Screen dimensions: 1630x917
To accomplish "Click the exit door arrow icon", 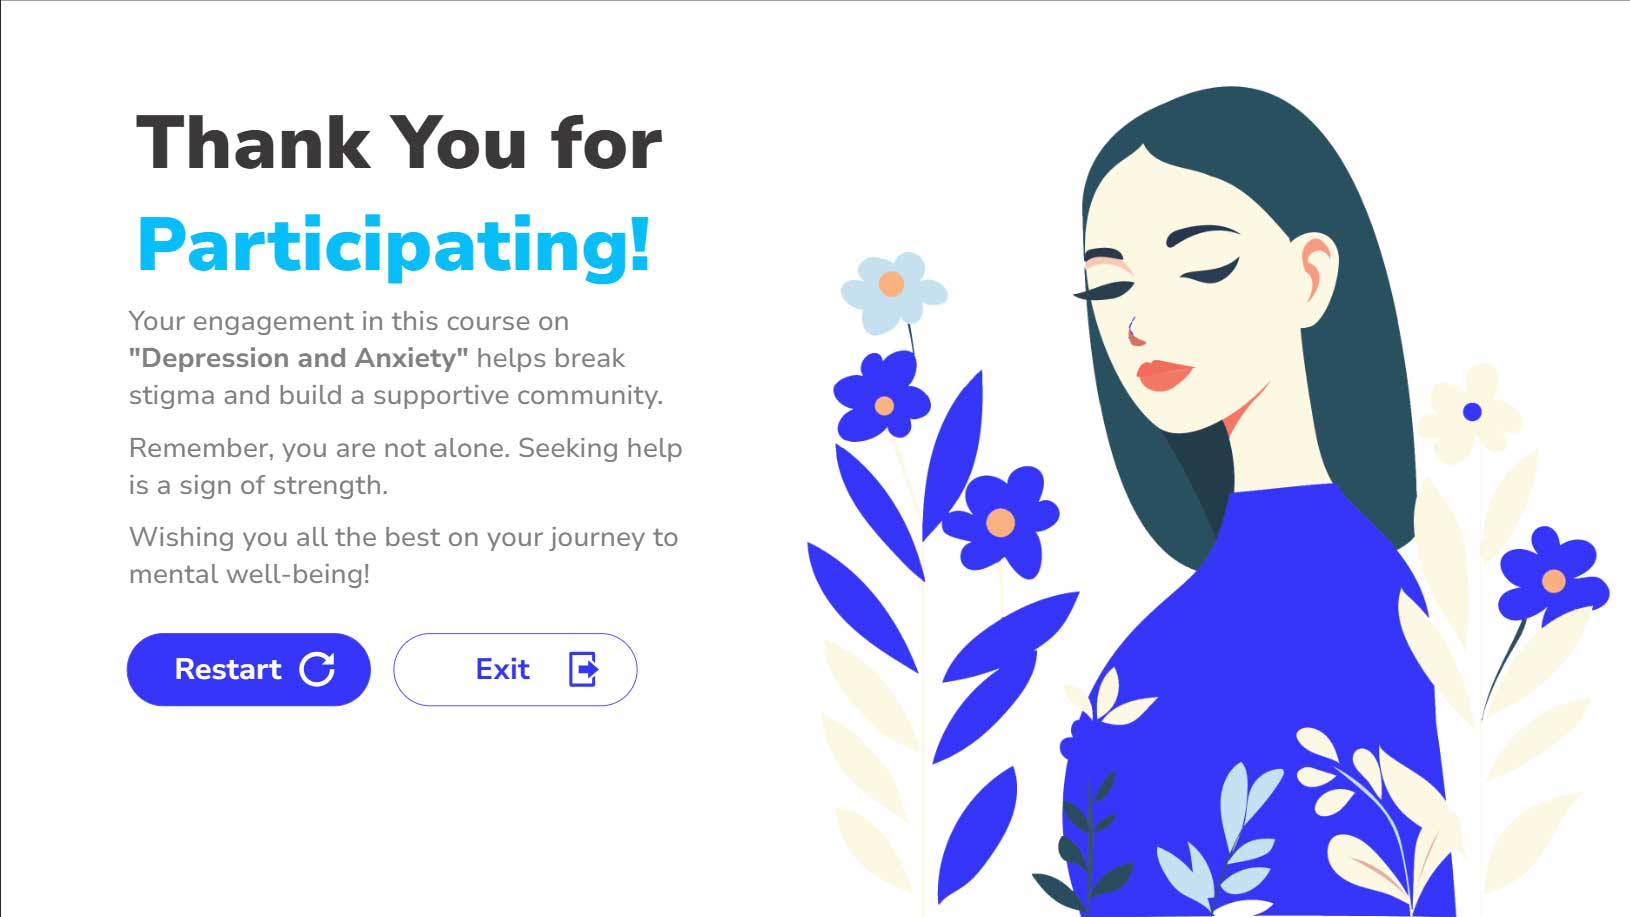I will click(x=583, y=669).
